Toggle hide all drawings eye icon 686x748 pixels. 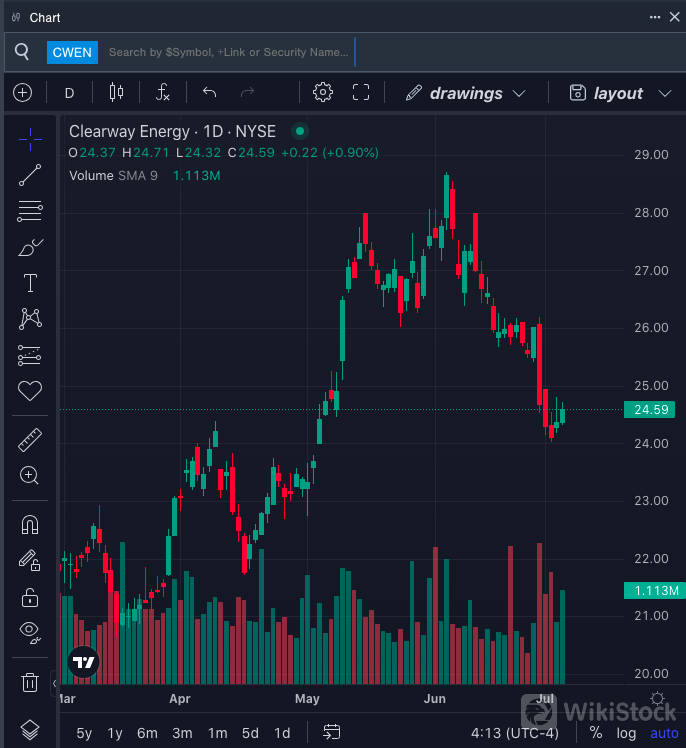(30, 630)
